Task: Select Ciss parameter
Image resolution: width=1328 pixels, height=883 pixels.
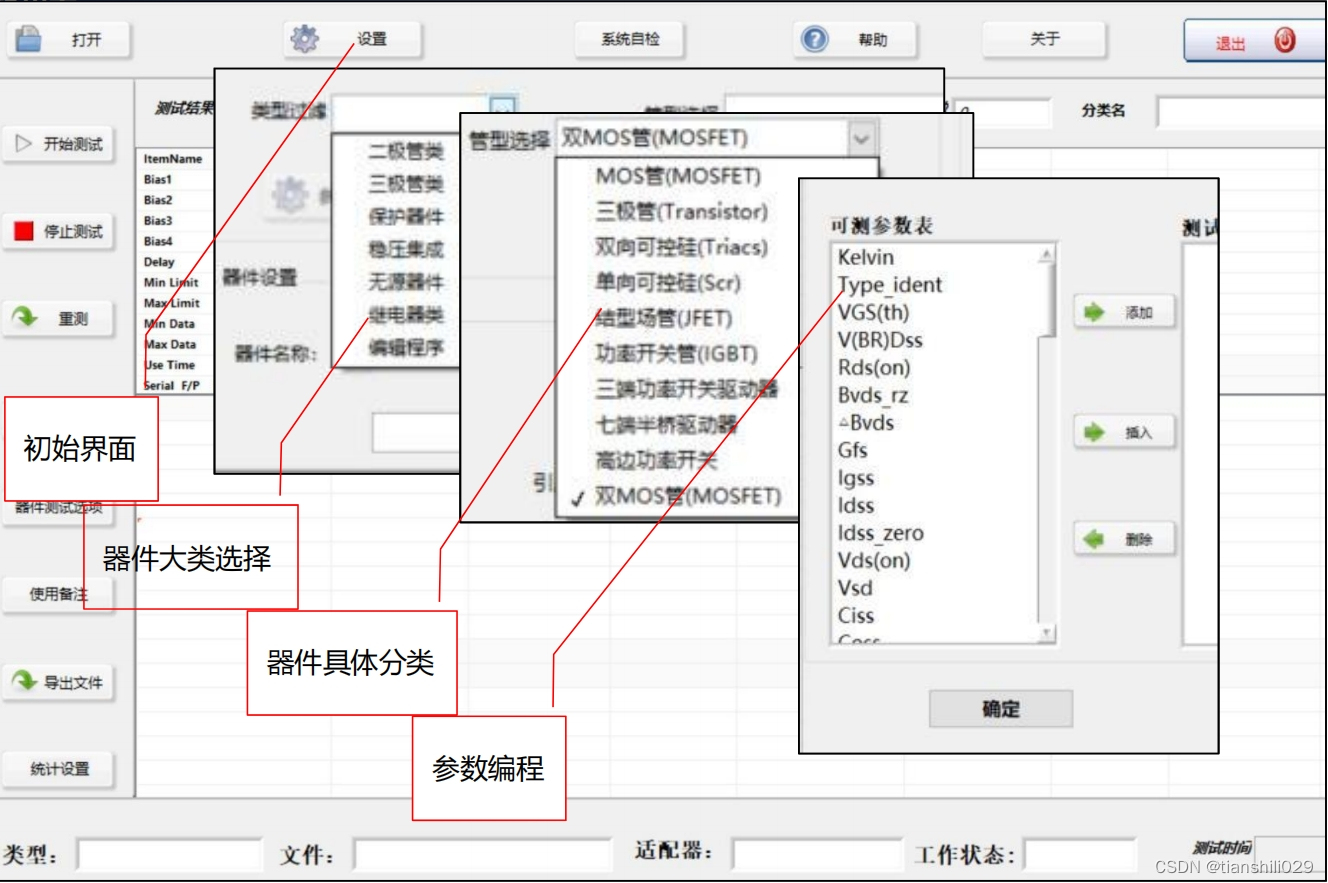Action: (856, 615)
